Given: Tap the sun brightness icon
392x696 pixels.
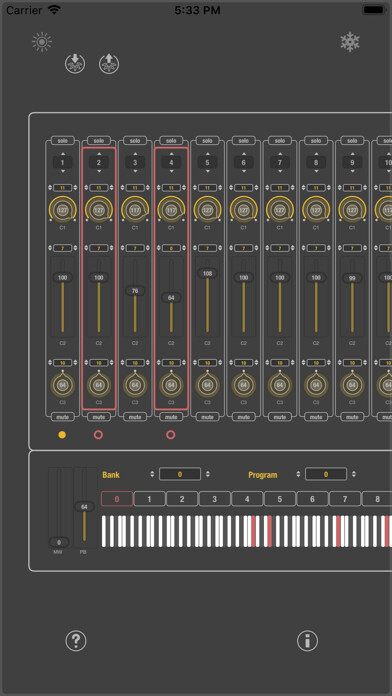Looking at the screenshot, I should 42,42.
